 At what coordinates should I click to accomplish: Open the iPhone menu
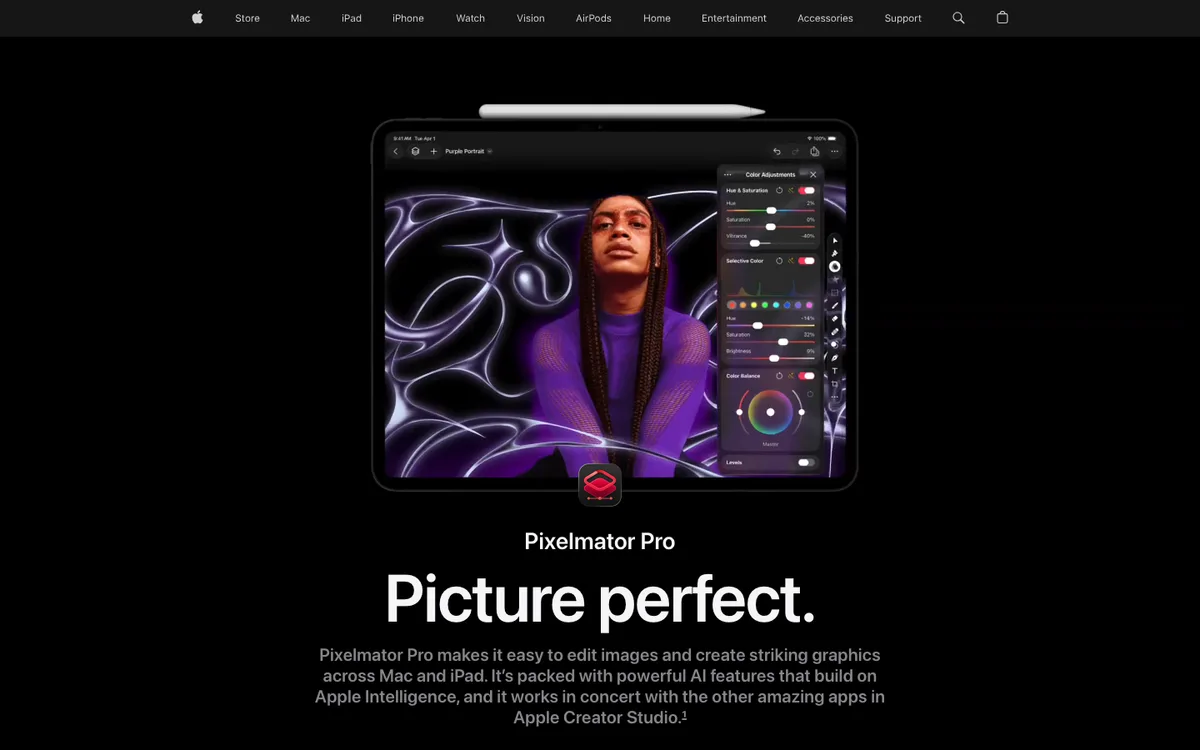pos(408,18)
